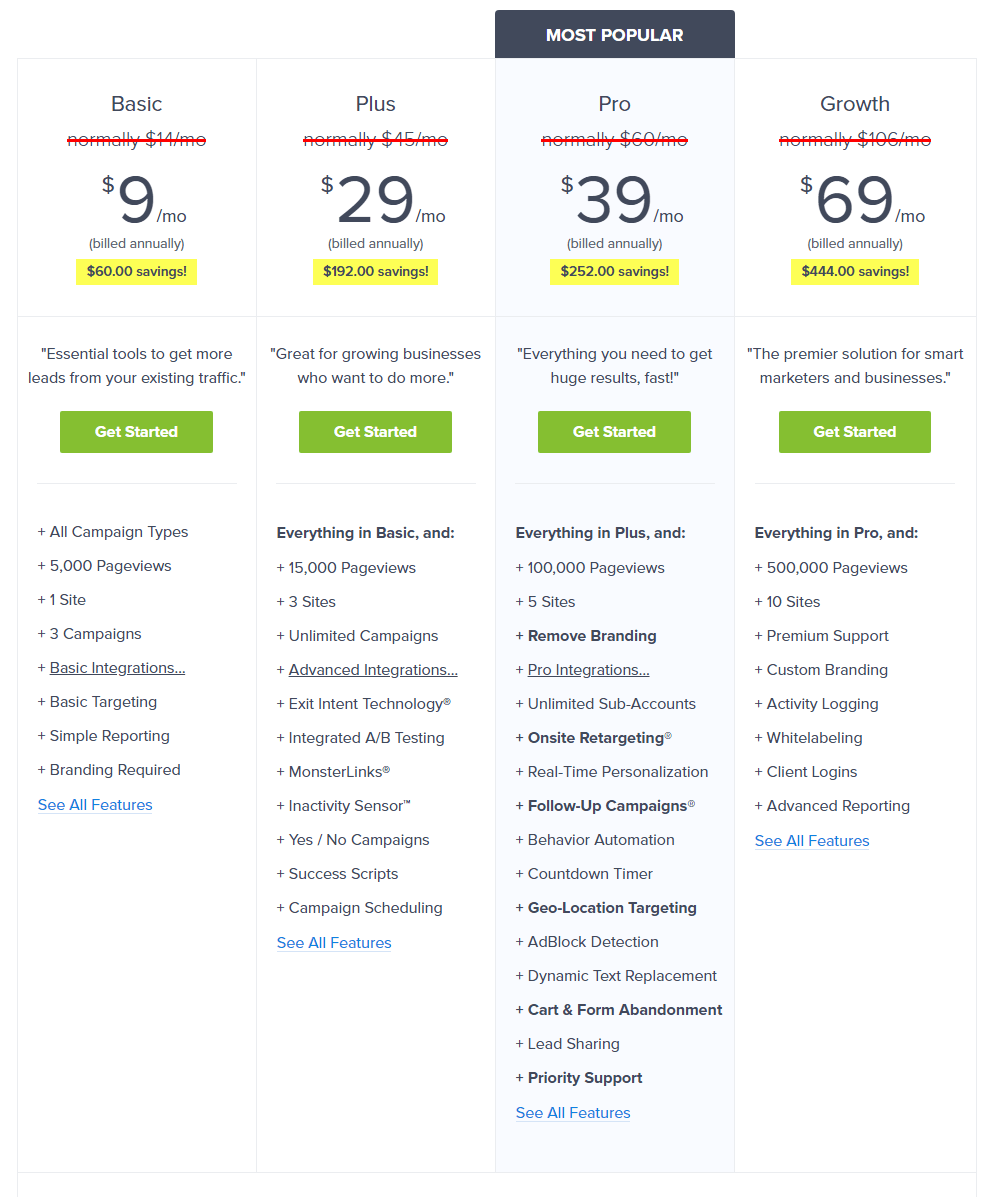Click the $192.00 savings badge under Plus
The width and height of the screenshot is (999, 1197).
coord(375,271)
